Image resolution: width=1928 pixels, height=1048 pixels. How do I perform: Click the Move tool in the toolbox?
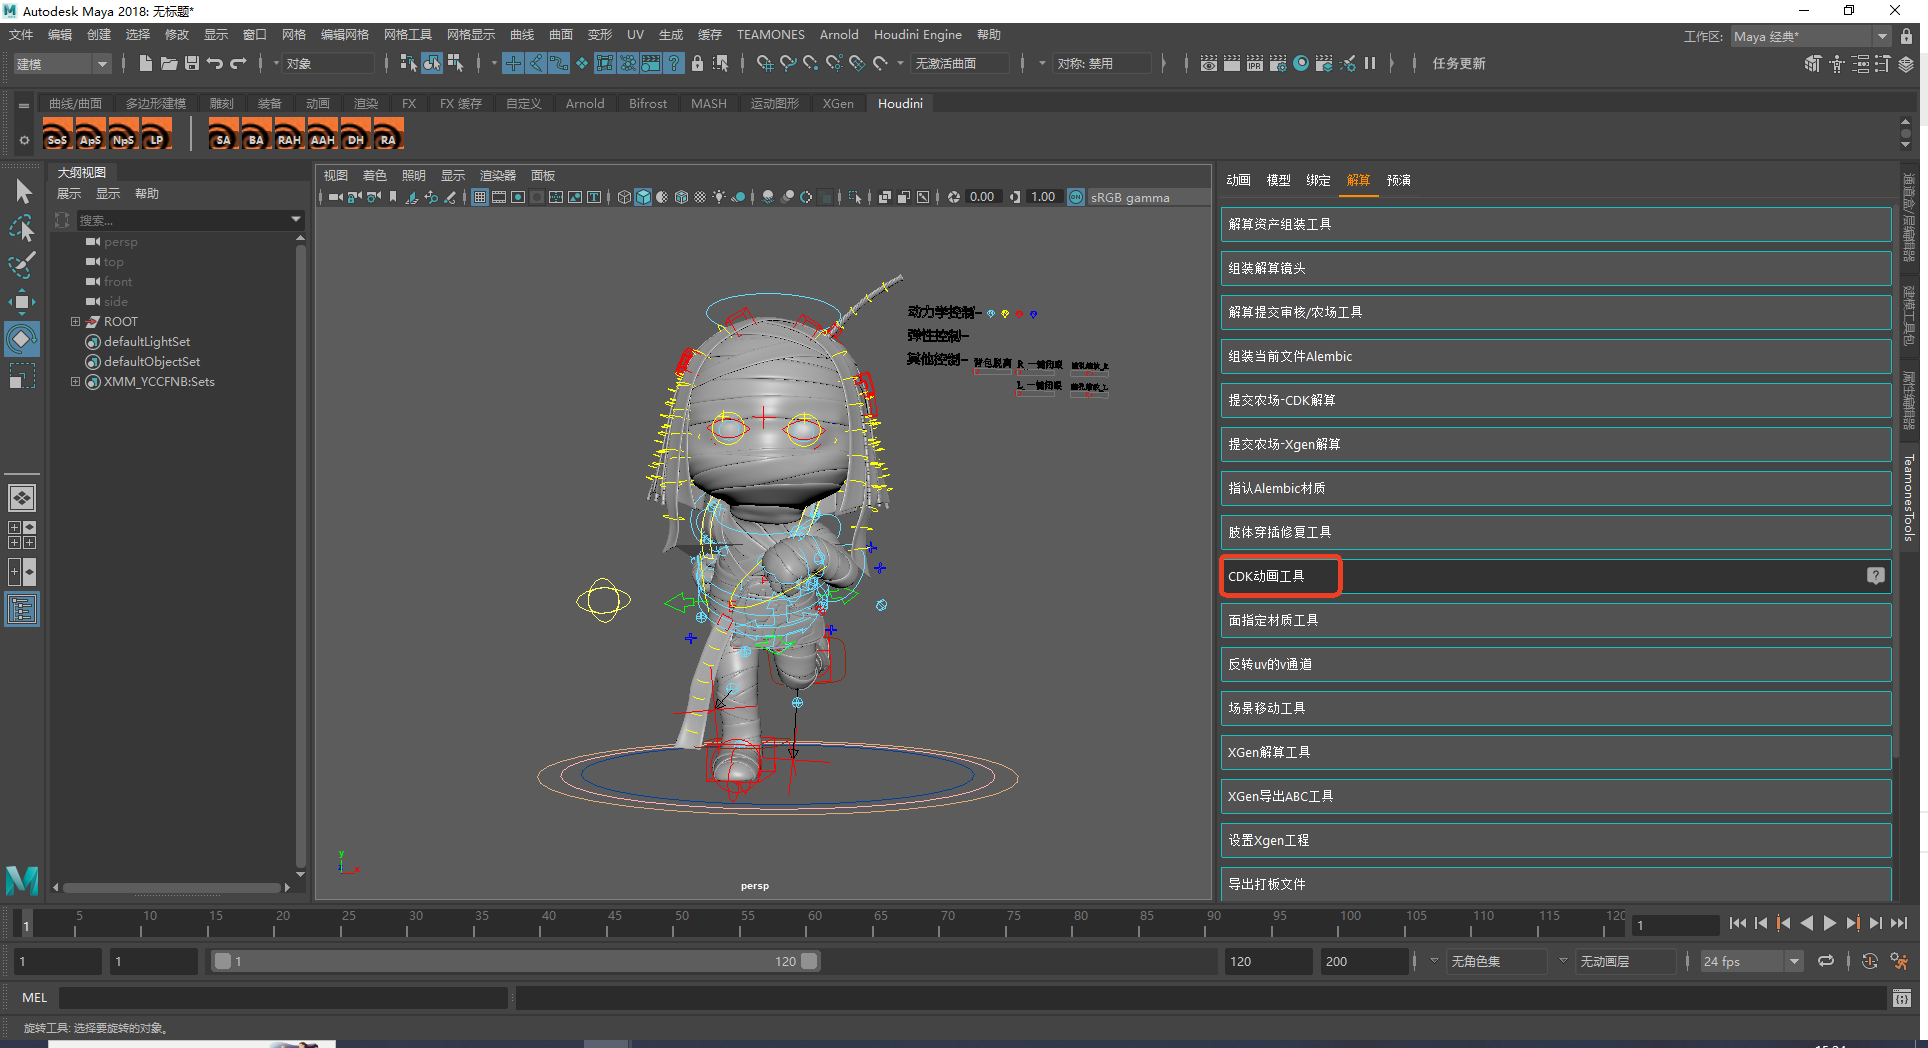(21, 302)
